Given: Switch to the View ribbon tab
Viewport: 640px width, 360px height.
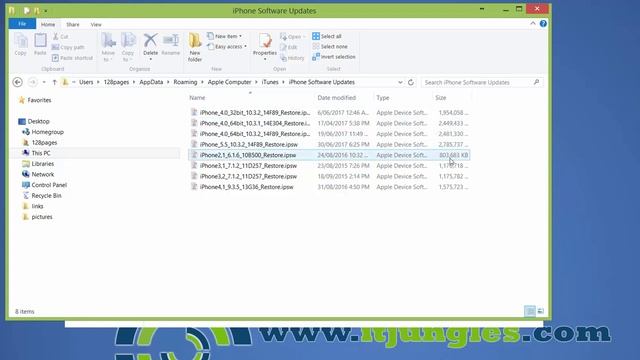Looking at the screenshot, I should point(96,24).
